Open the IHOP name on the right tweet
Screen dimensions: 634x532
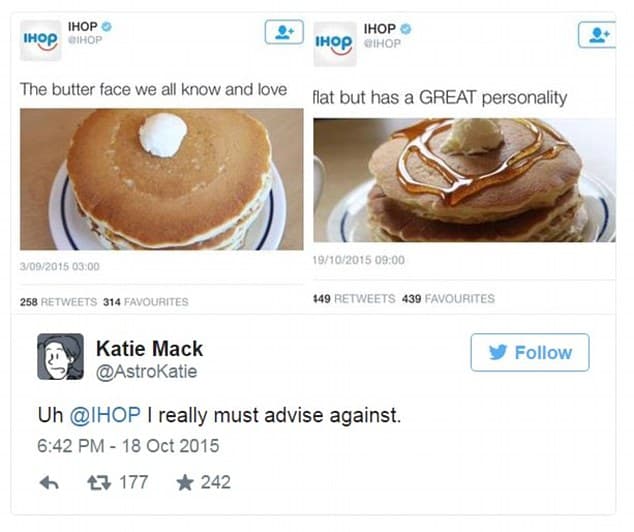click(380, 29)
